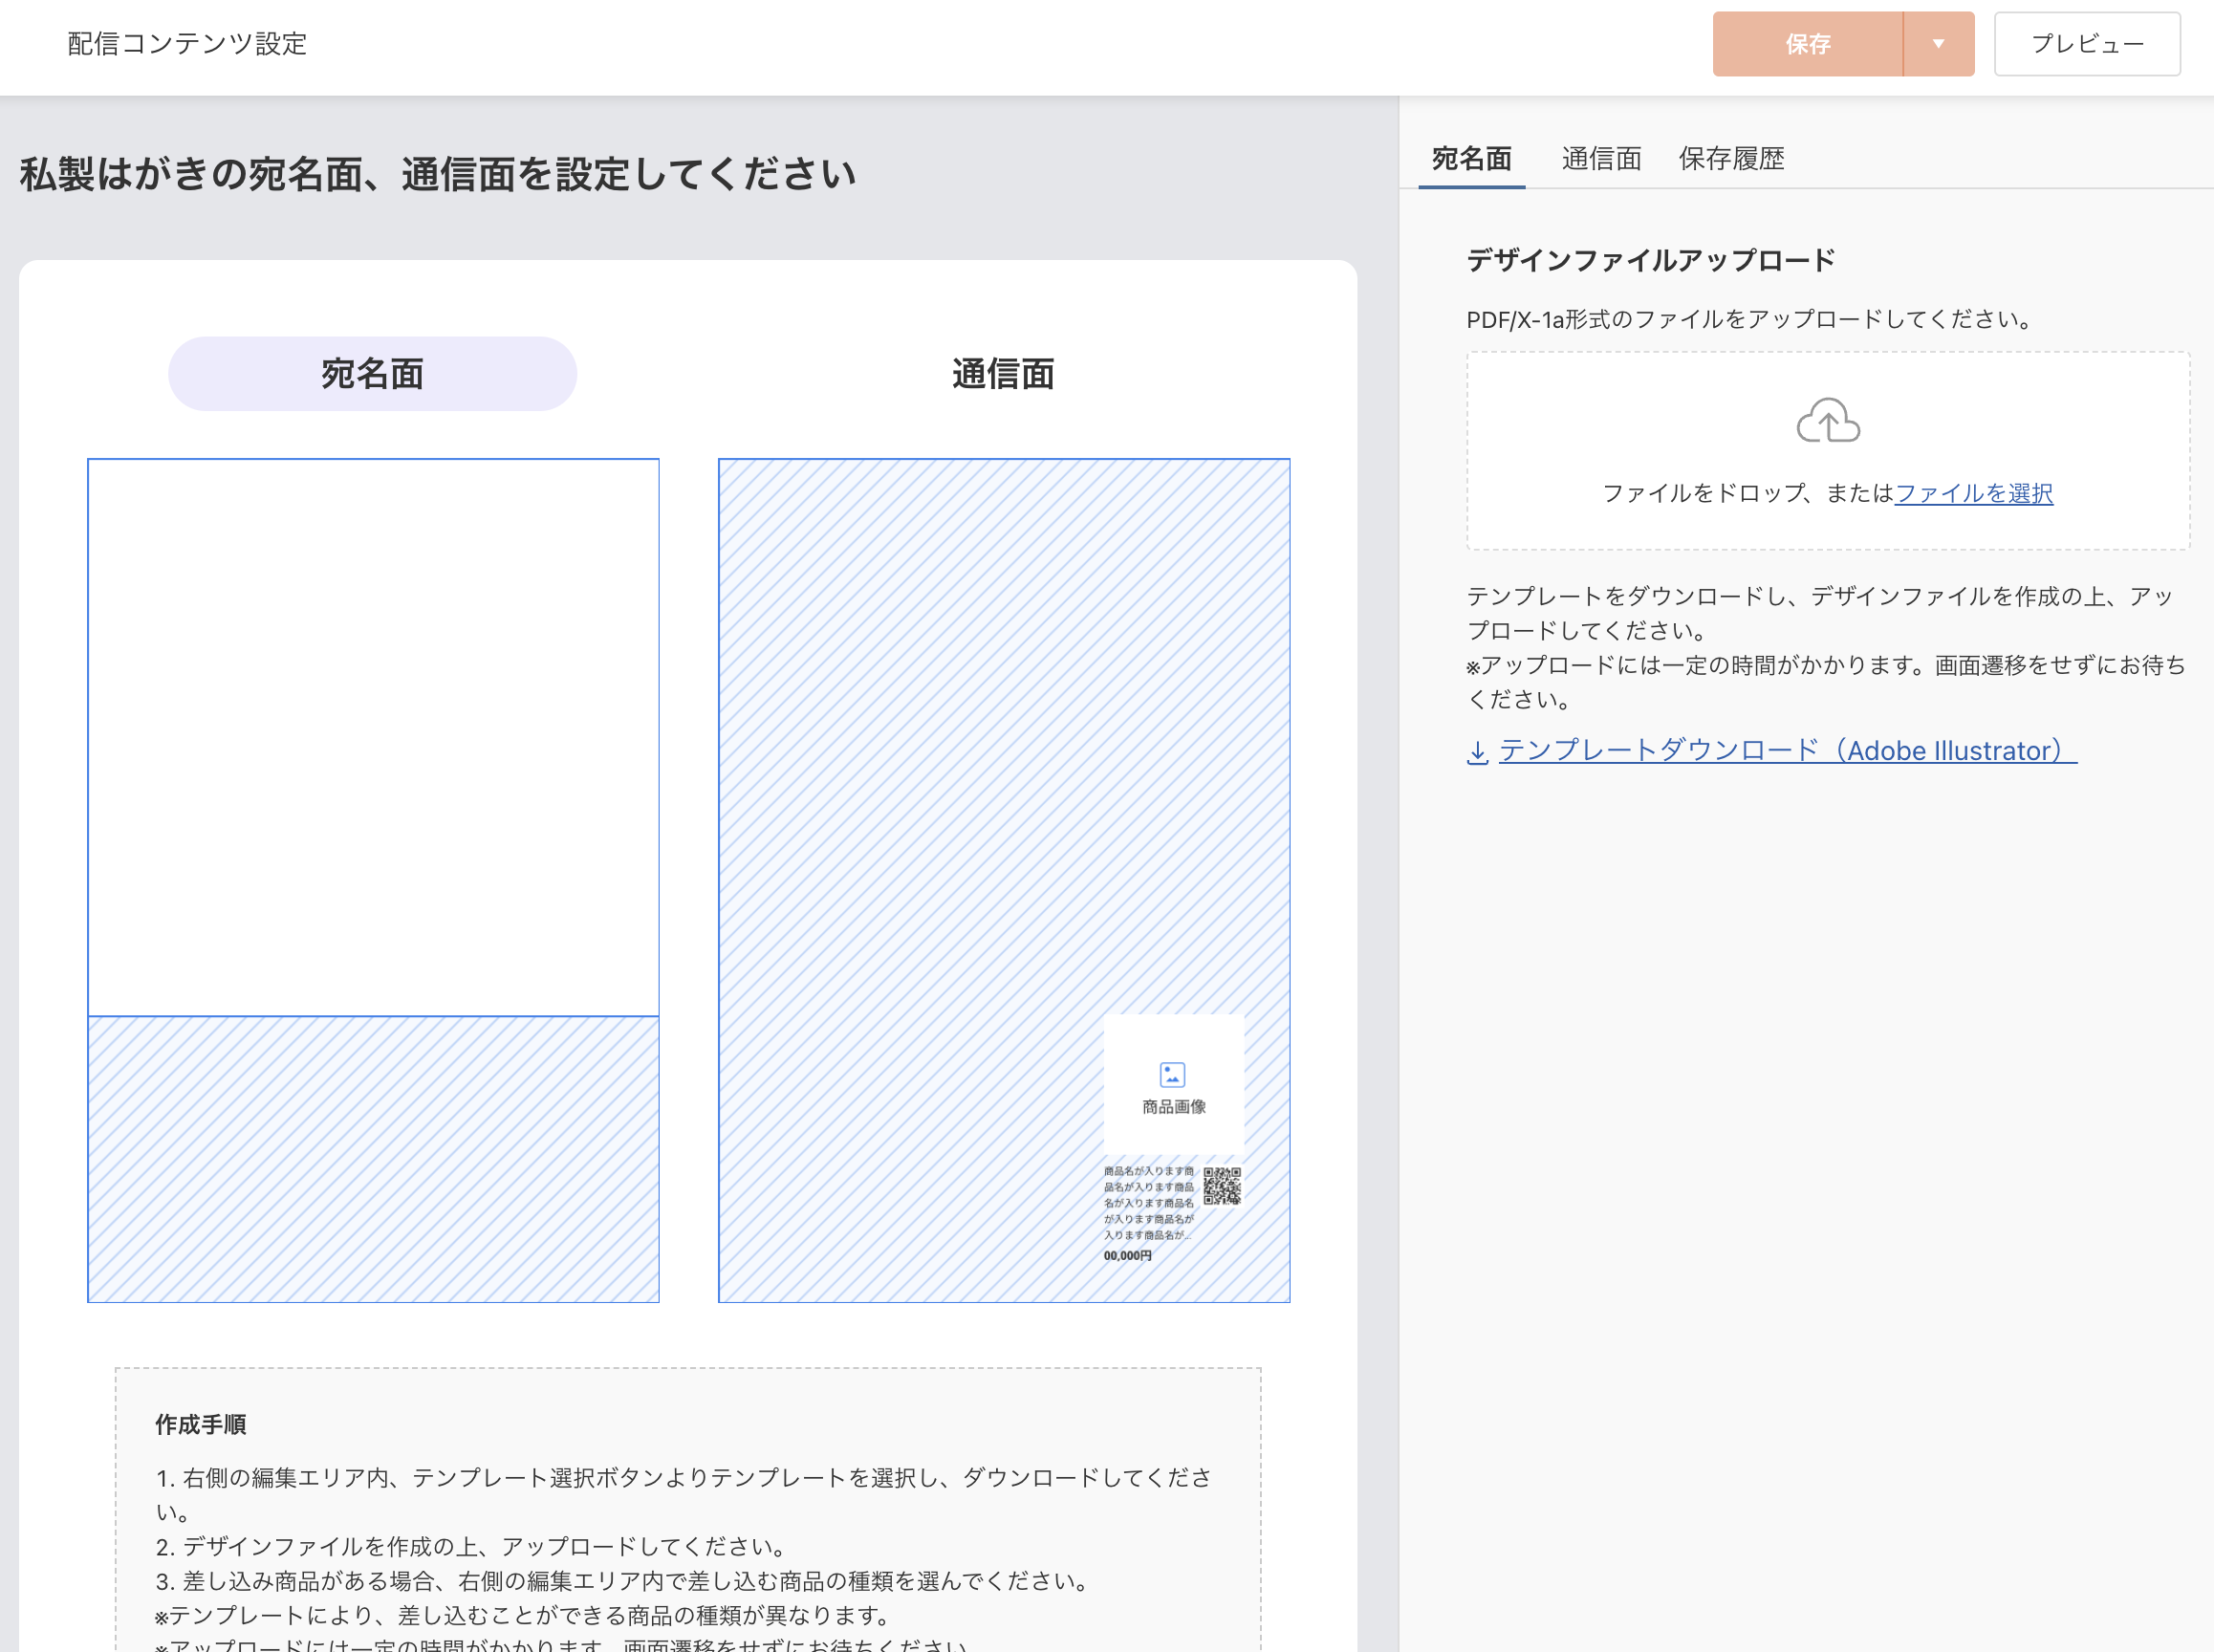2214x1652 pixels.
Task: Open the 保存履歴 tab
Action: pyautogui.click(x=1732, y=158)
